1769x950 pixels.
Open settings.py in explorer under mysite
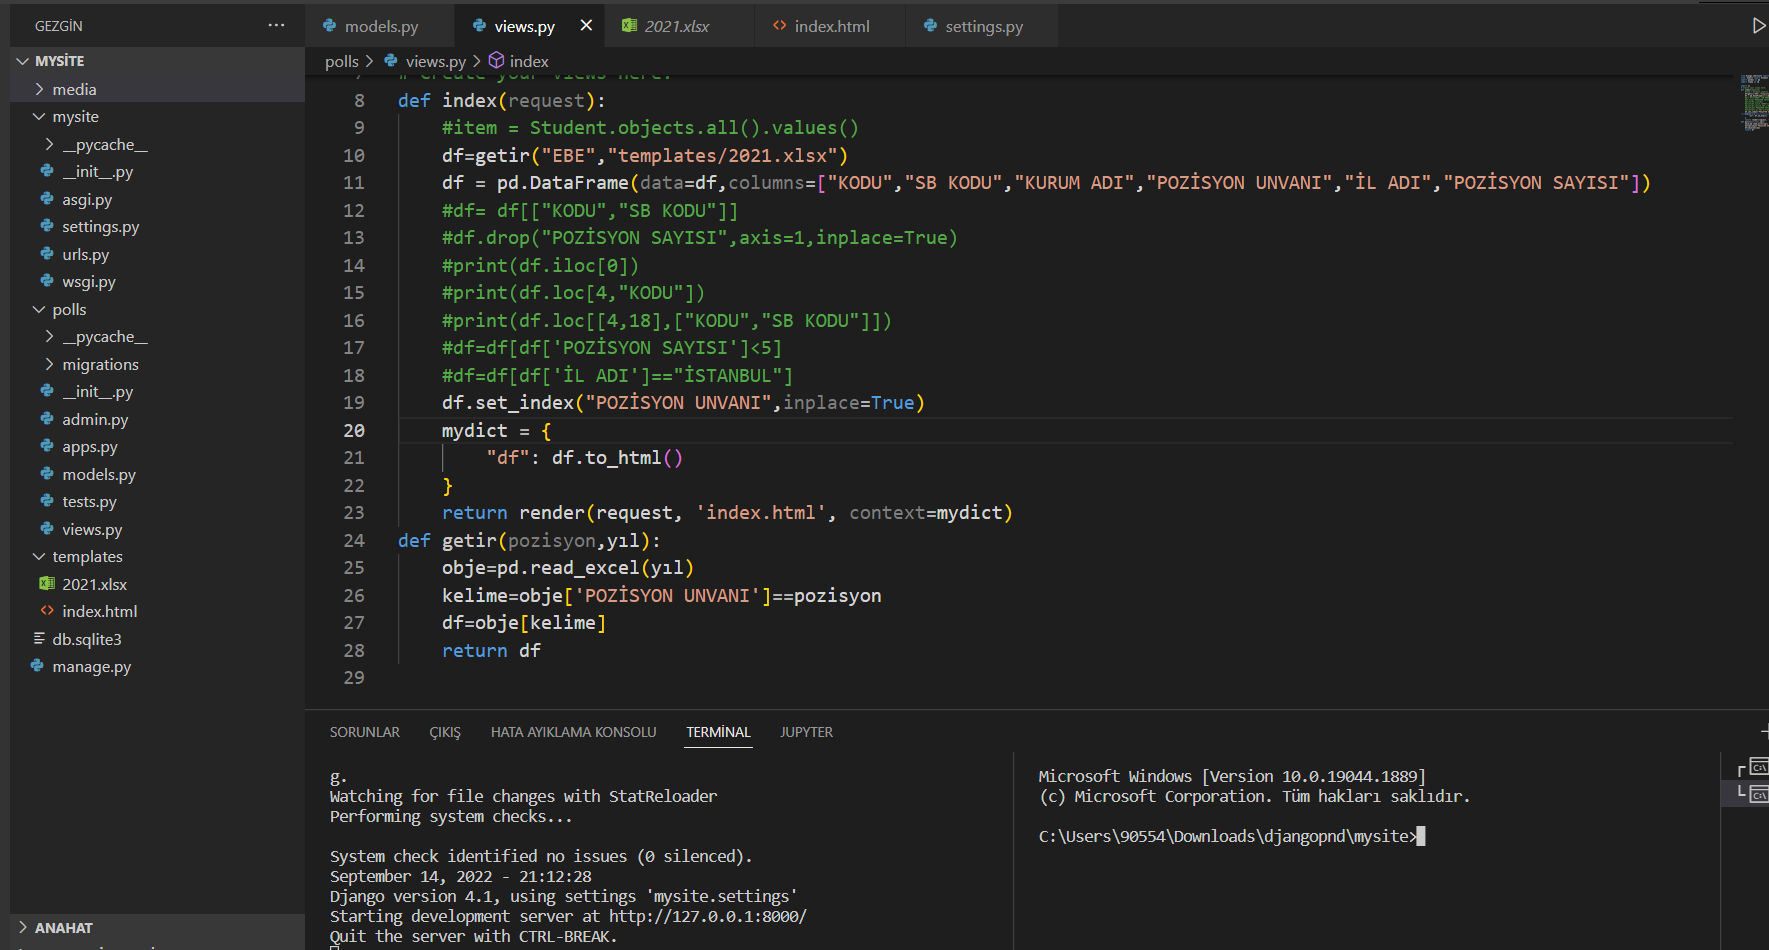[100, 226]
